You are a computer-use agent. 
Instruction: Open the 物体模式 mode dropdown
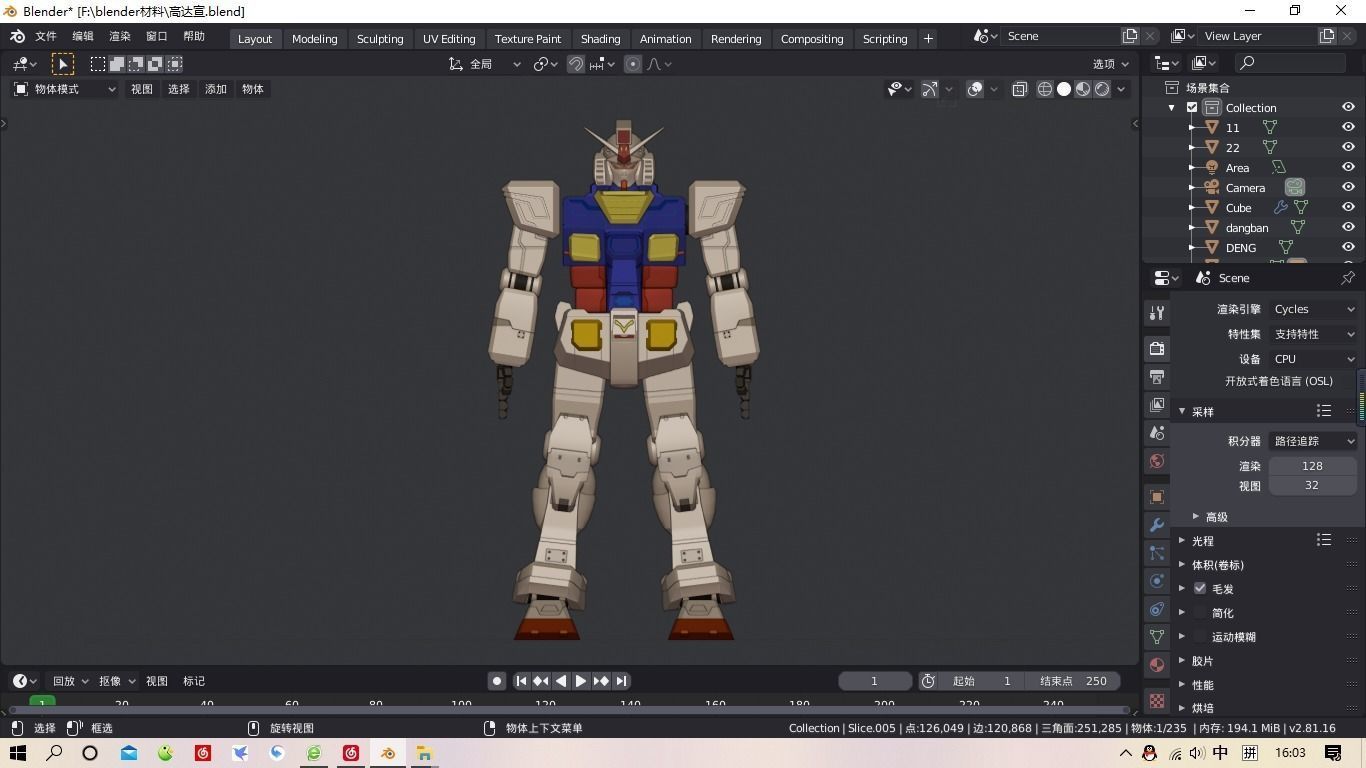(x=65, y=89)
